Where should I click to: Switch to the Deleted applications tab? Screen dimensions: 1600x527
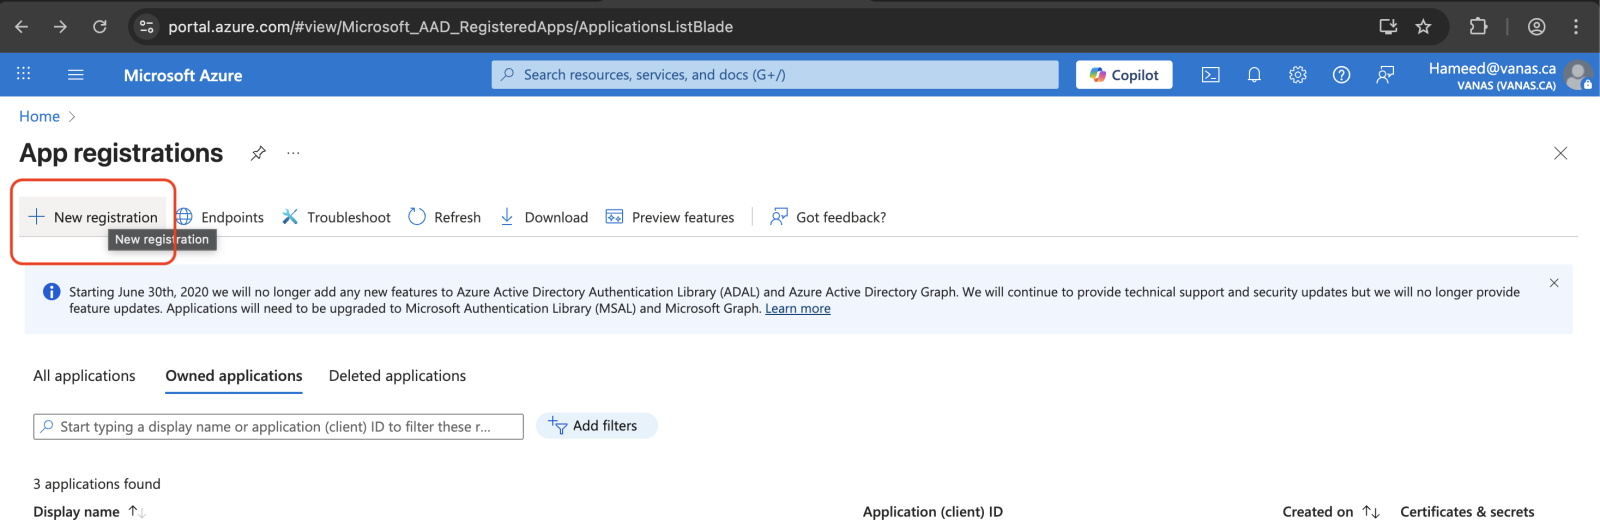(397, 376)
